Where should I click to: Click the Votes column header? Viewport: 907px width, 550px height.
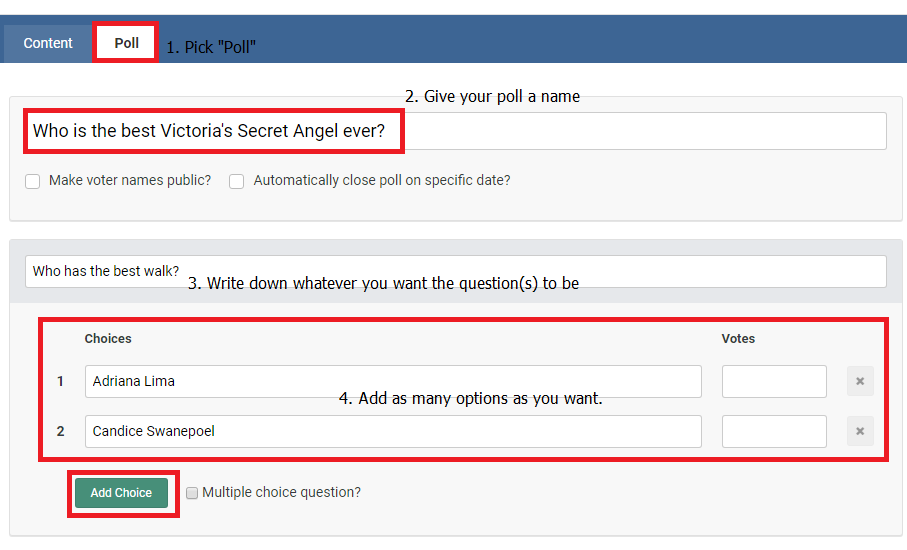pos(738,339)
